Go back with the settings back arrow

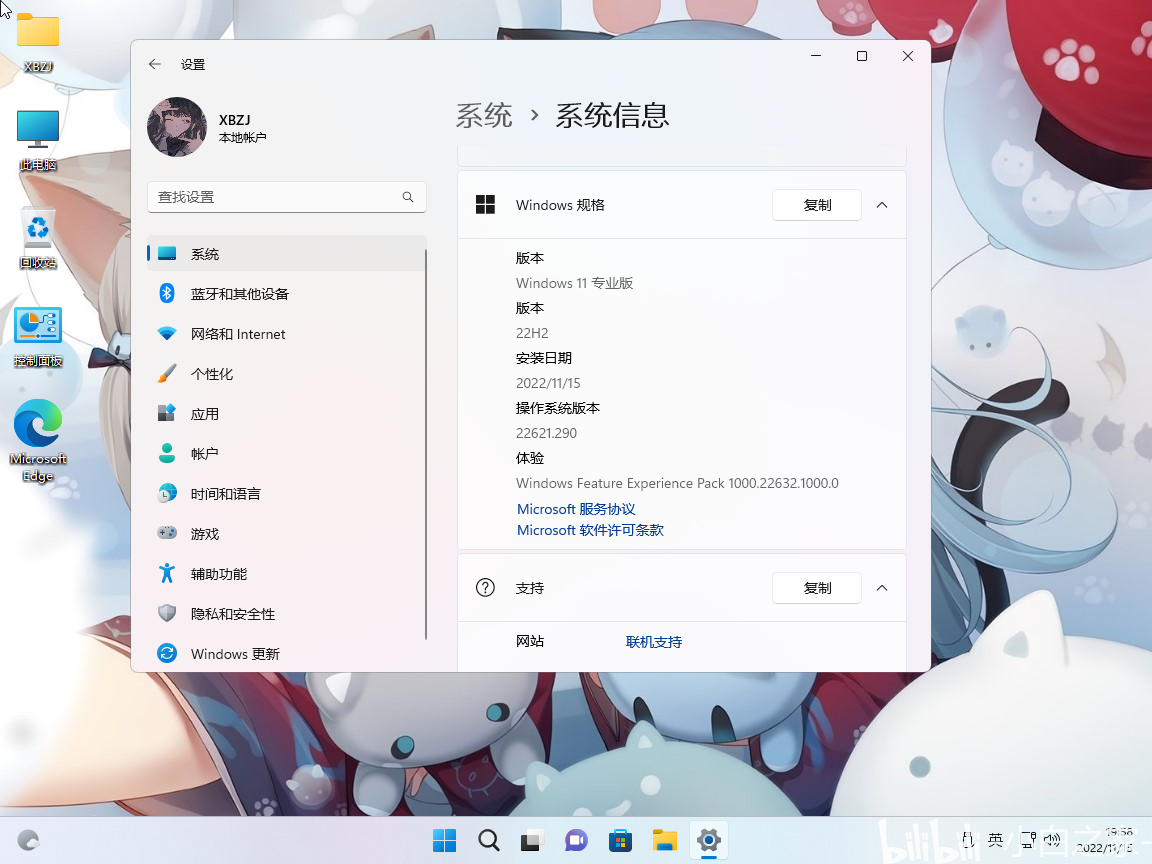(x=154, y=64)
